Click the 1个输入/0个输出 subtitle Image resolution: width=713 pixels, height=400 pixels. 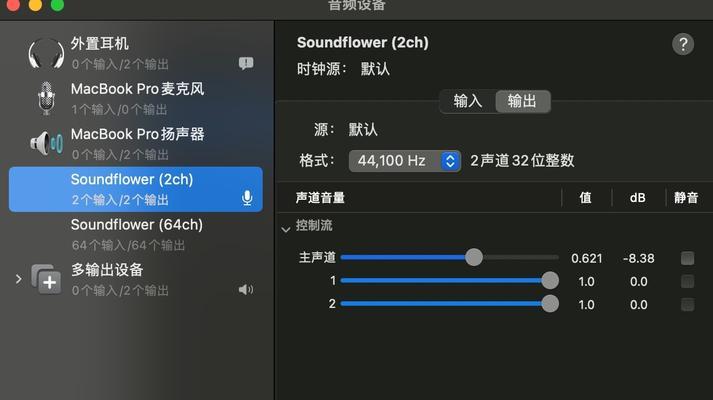click(x=119, y=110)
